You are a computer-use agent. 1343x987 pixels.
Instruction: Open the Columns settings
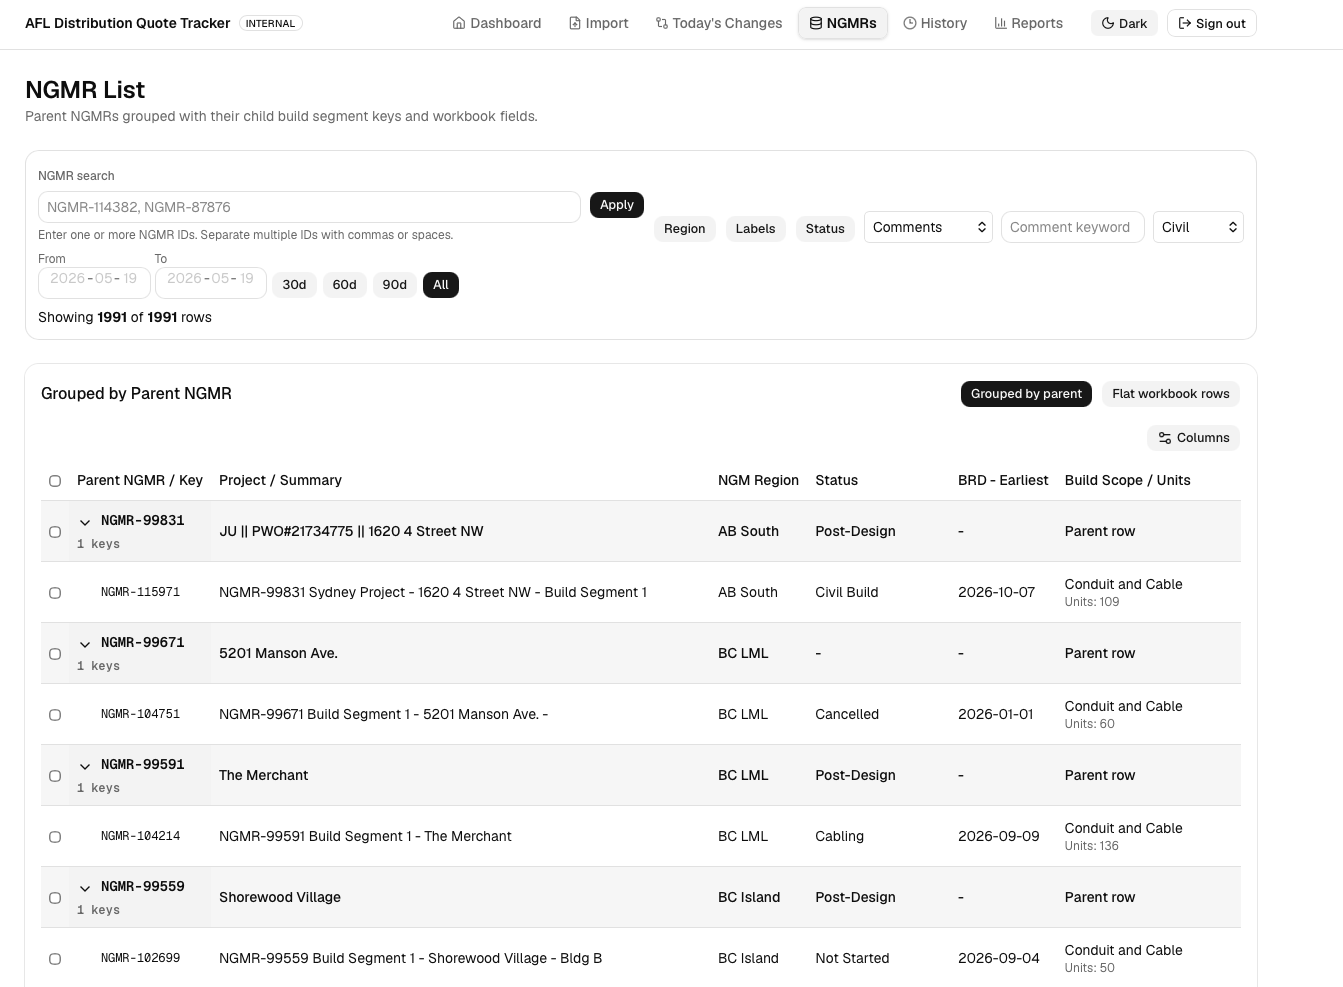click(x=1194, y=438)
